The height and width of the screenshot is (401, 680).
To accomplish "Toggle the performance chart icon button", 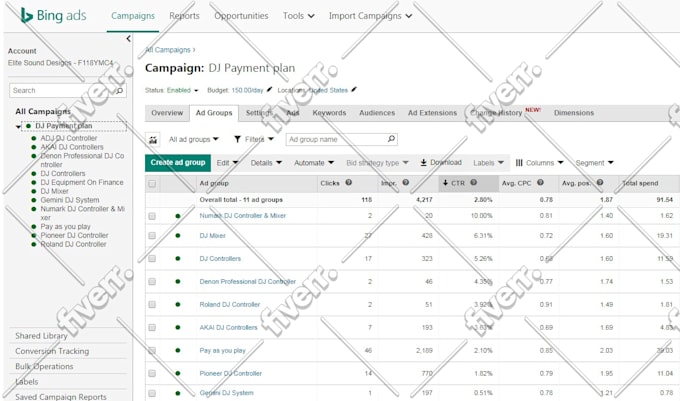I will coord(153,140).
